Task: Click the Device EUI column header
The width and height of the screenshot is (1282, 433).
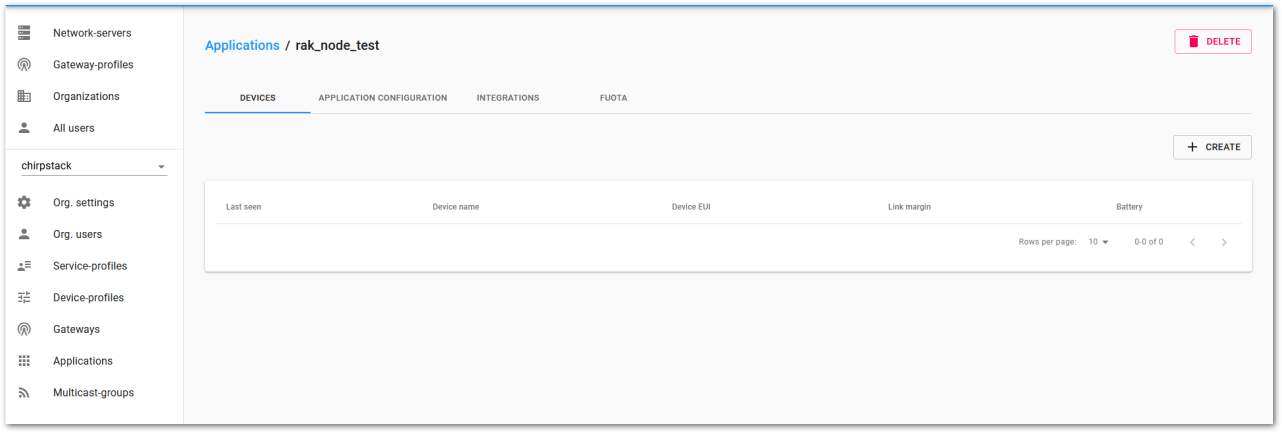Action: click(x=691, y=207)
